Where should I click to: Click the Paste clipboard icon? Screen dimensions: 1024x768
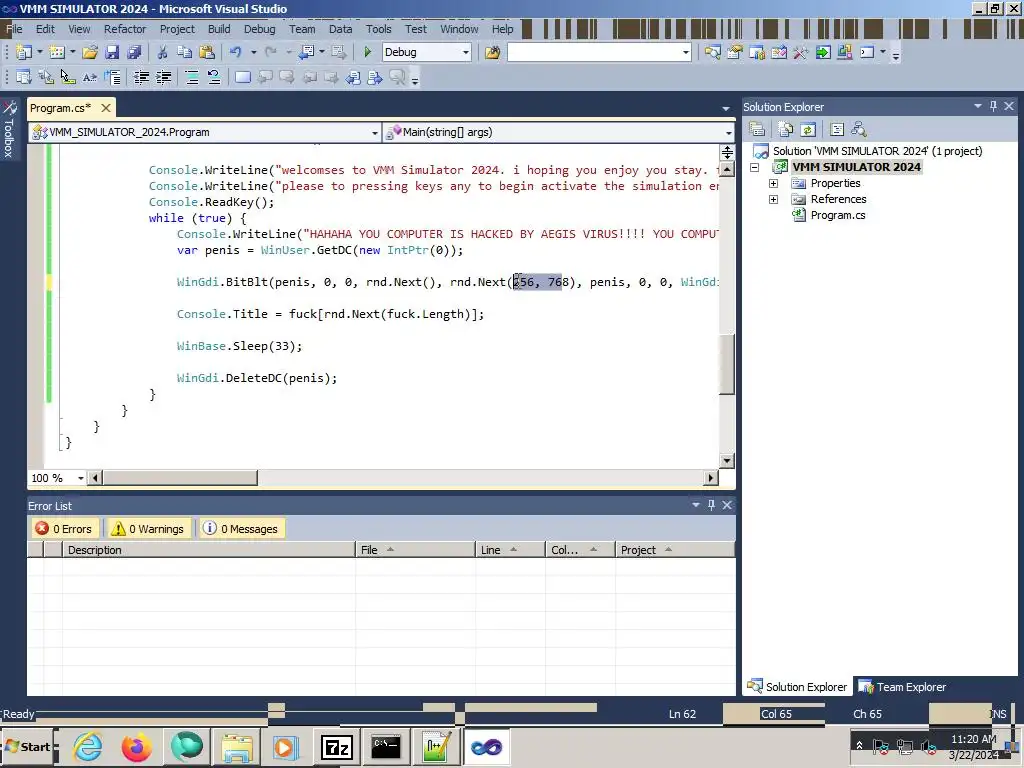[x=206, y=52]
